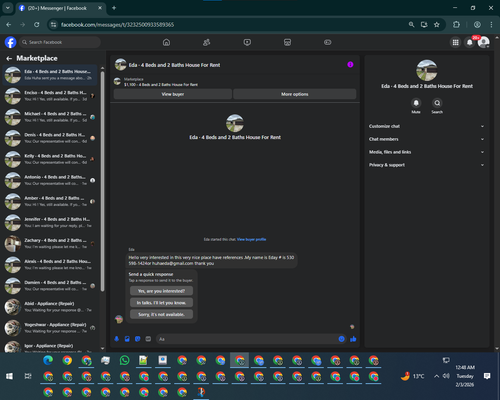This screenshot has width=500, height=400.
Task: Send quick reply 'In talks. I'll let you know.'
Action: tap(161, 303)
